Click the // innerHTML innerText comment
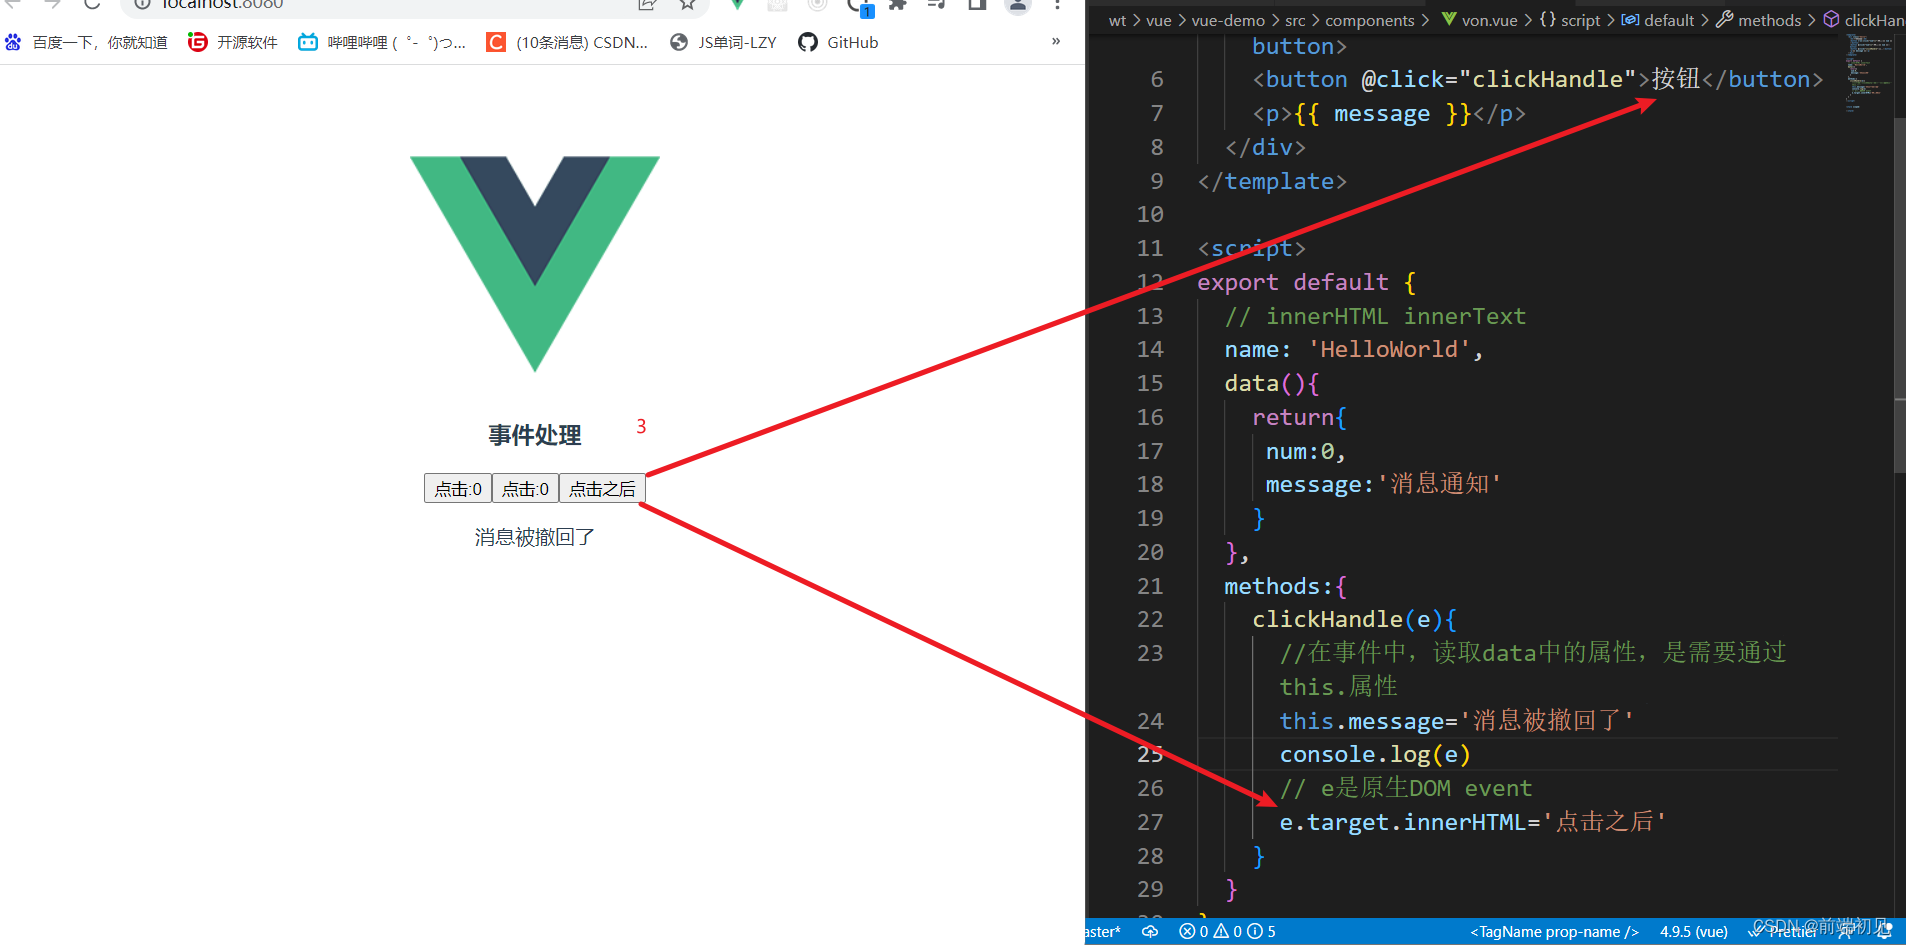The width and height of the screenshot is (1906, 945). (x=1375, y=316)
